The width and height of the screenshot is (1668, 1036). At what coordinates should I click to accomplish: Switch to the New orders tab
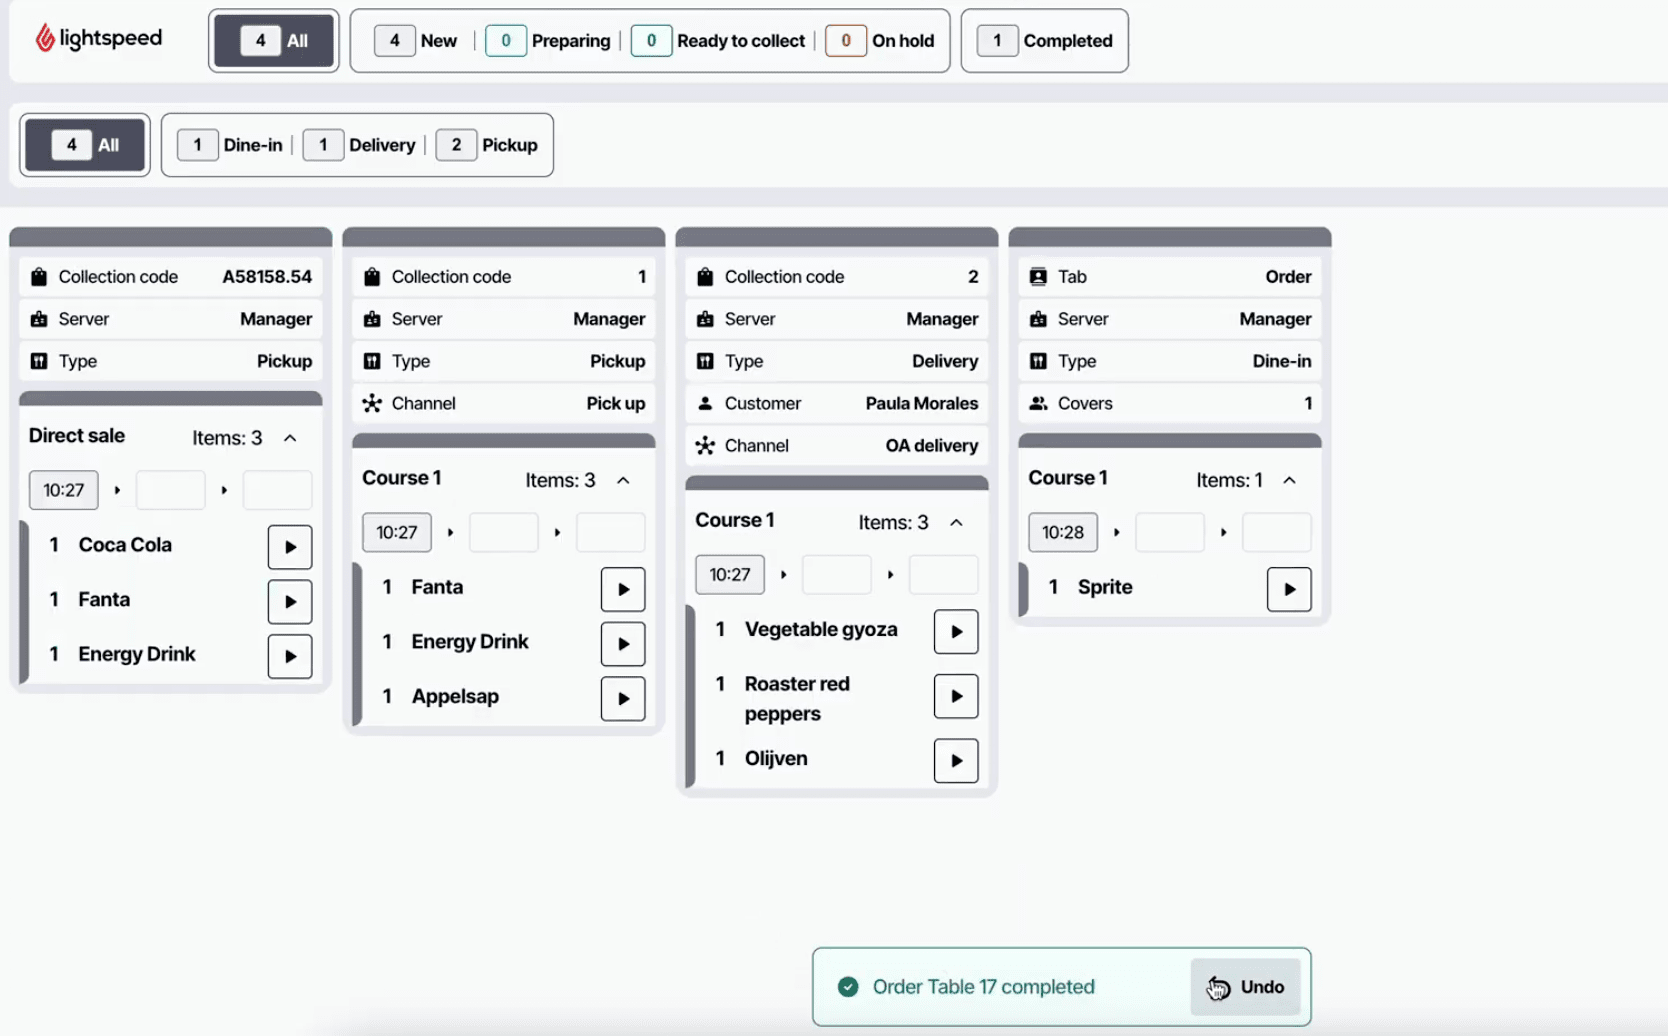click(x=415, y=40)
